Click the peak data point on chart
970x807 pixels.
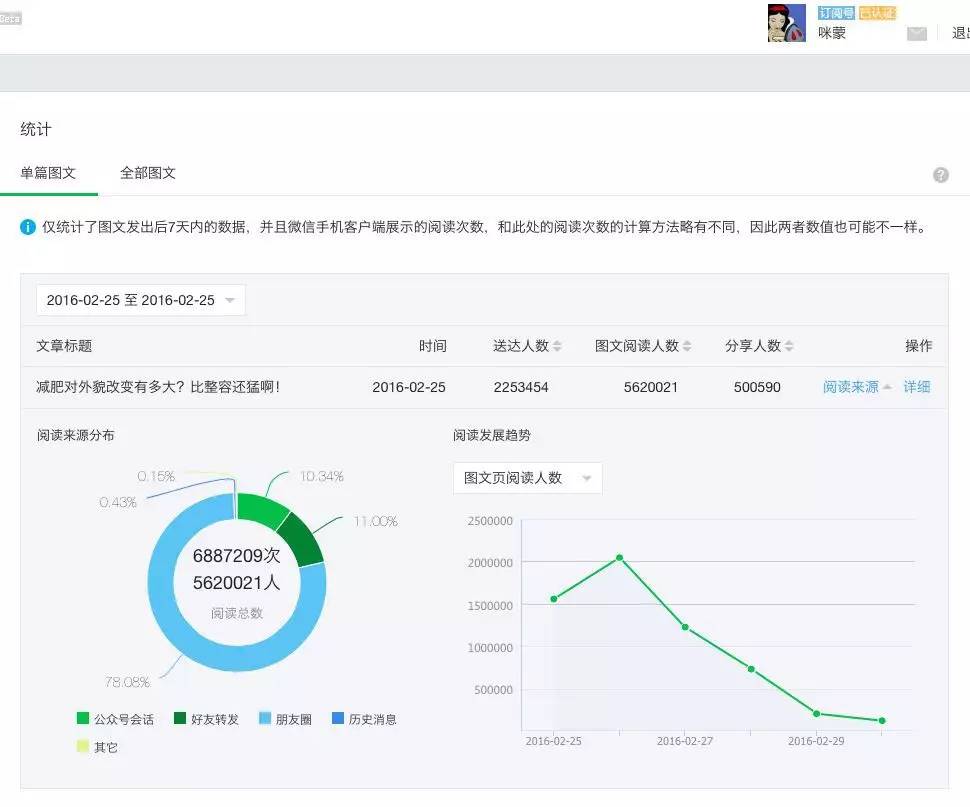point(619,558)
